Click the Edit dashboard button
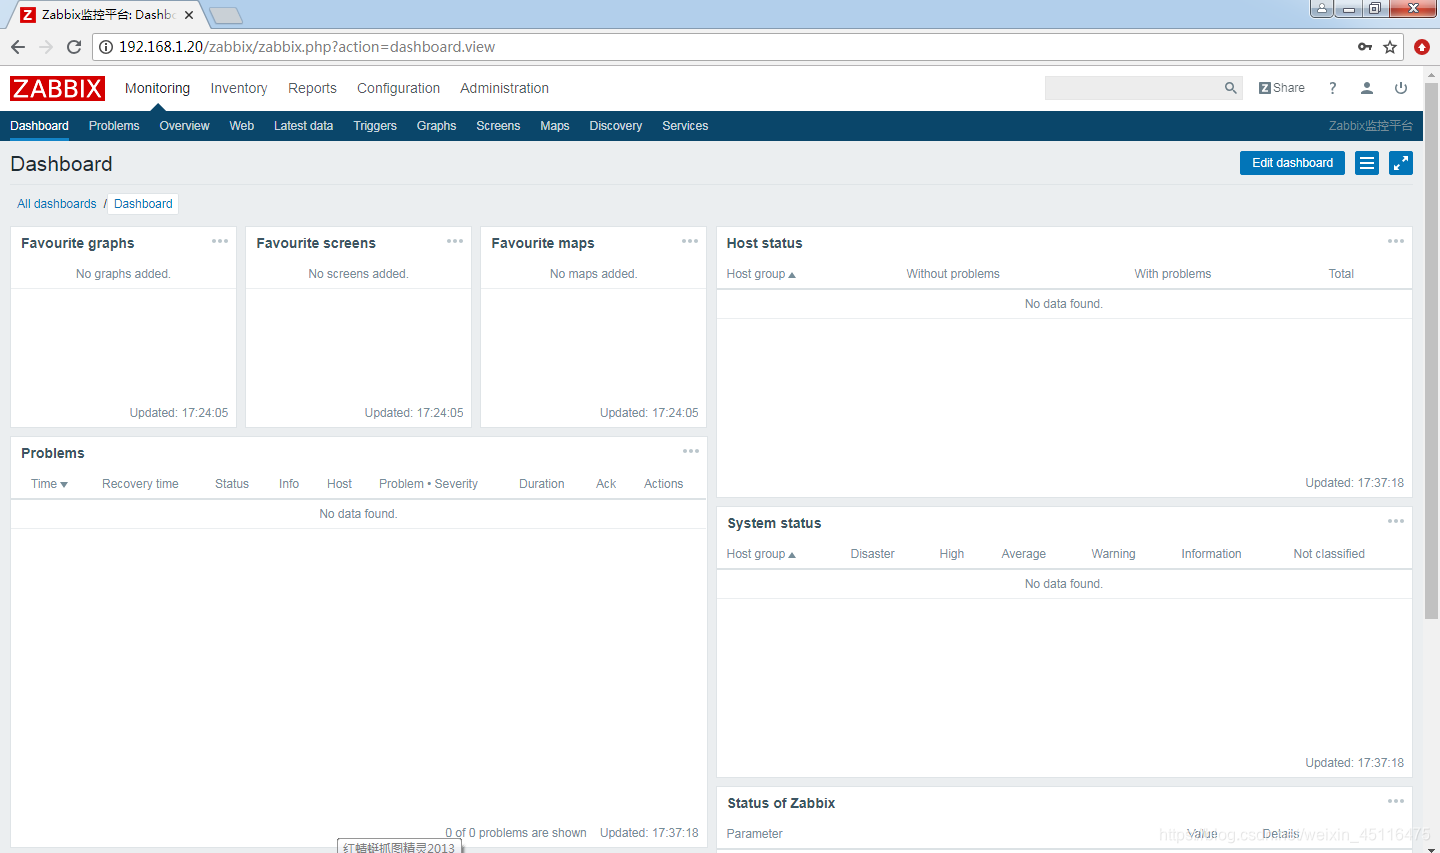This screenshot has width=1440, height=853. click(1292, 163)
